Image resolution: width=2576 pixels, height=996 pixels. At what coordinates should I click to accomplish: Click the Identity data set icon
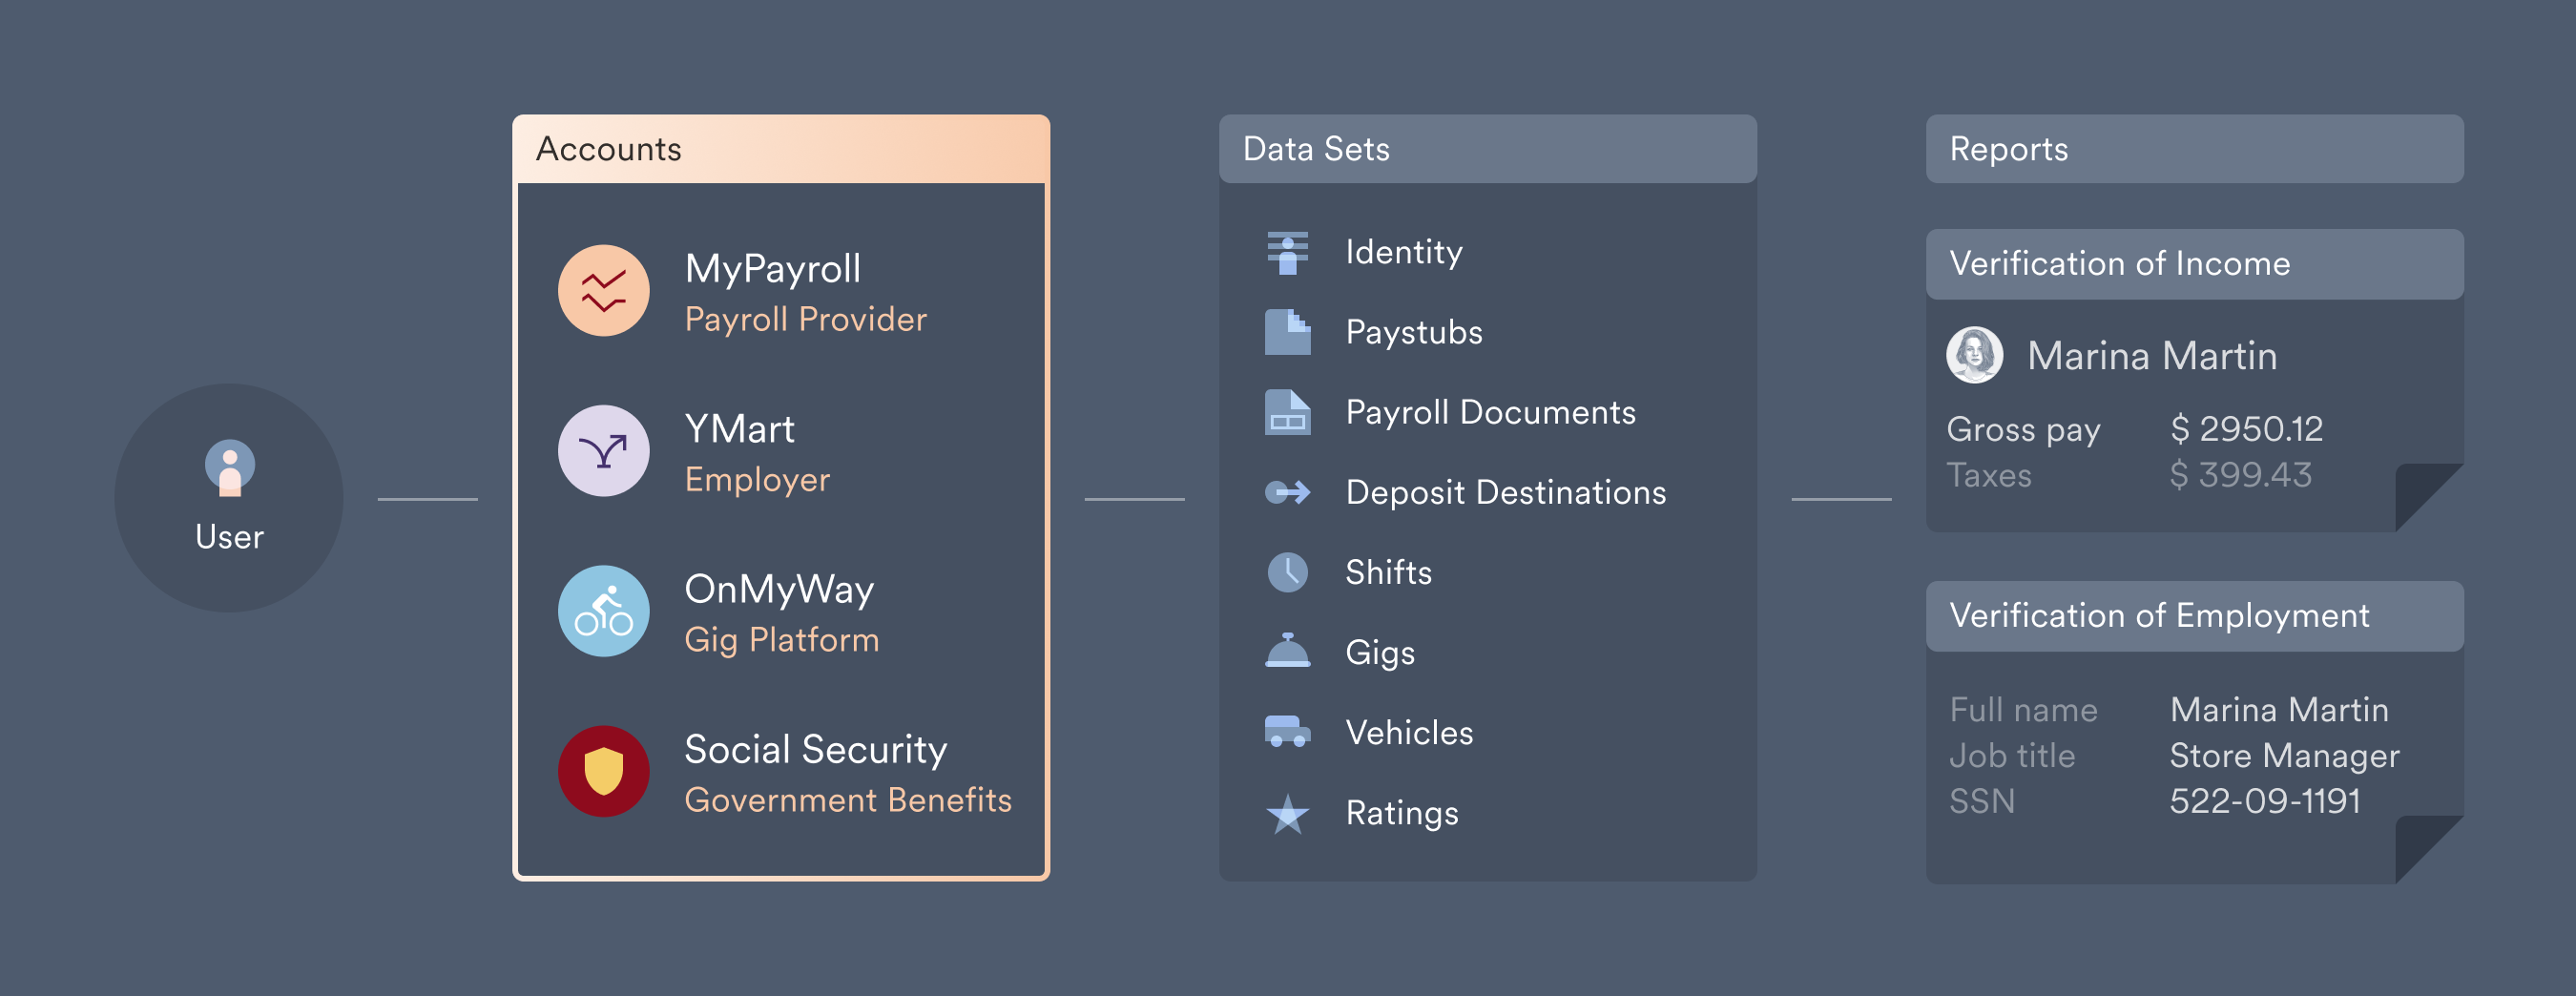1288,253
